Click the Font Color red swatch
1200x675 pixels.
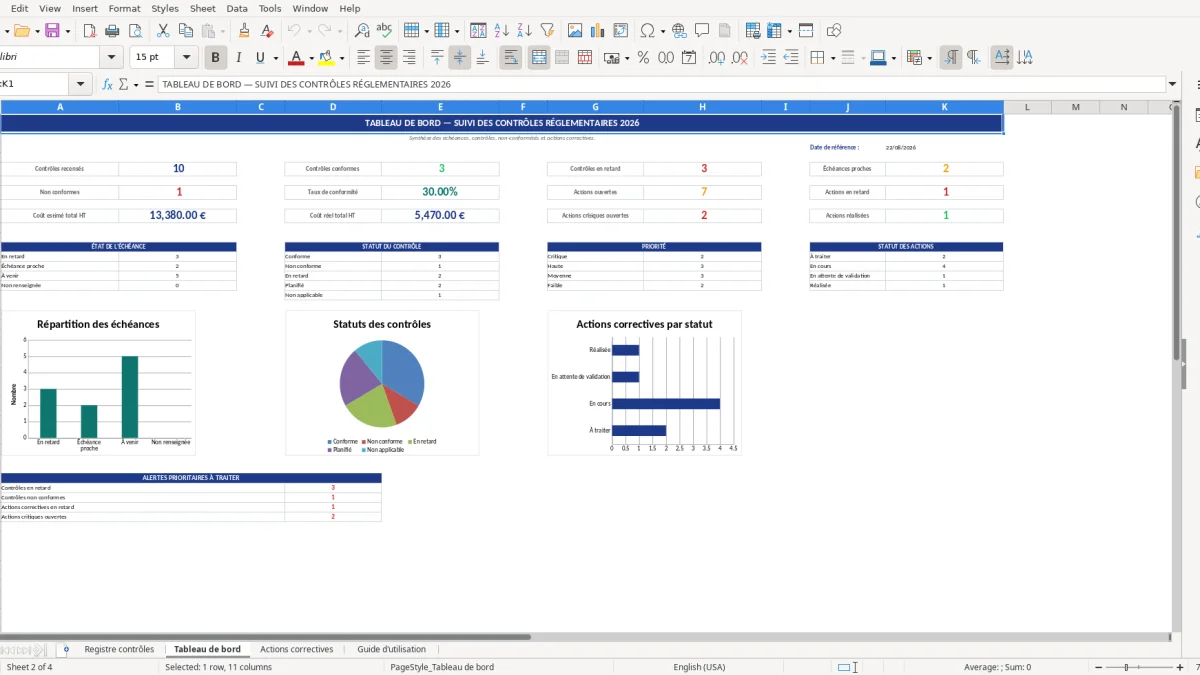pyautogui.click(x=294, y=58)
